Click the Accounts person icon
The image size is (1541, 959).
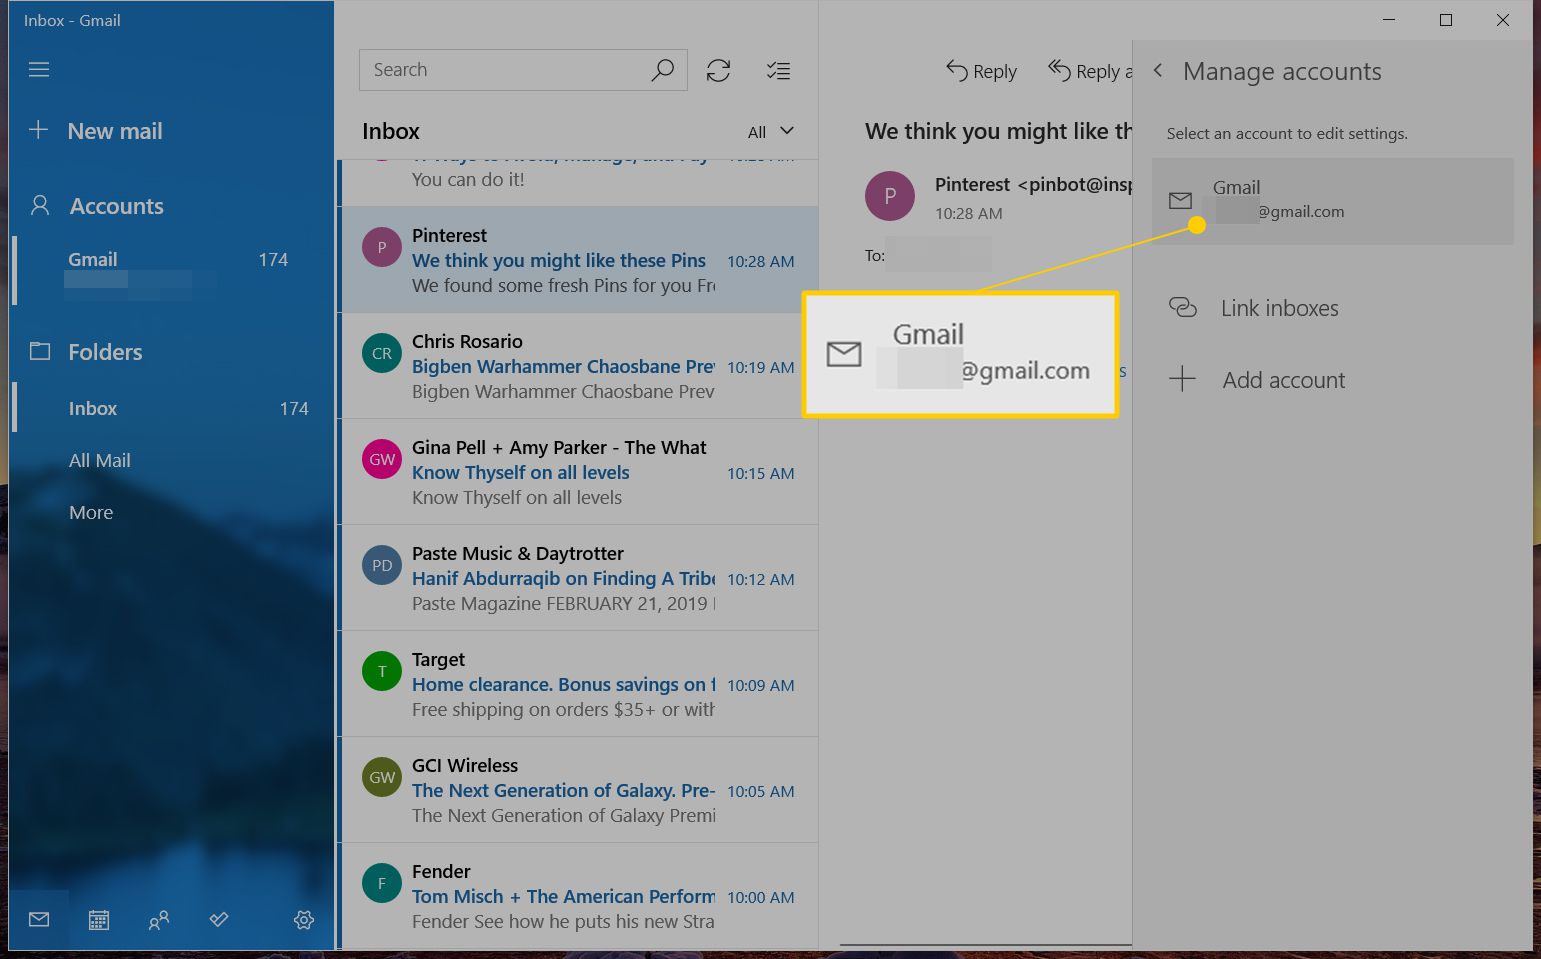click(x=40, y=205)
